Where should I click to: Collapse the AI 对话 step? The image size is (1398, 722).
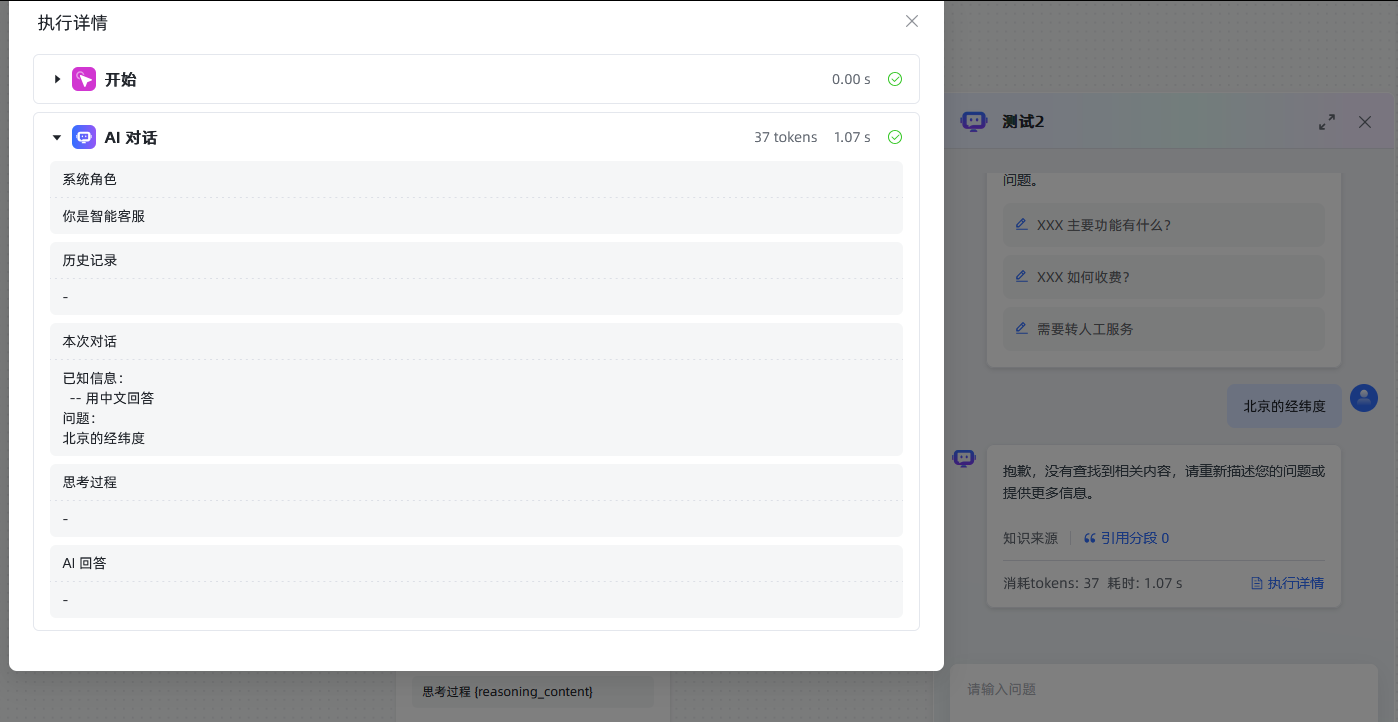[x=57, y=137]
